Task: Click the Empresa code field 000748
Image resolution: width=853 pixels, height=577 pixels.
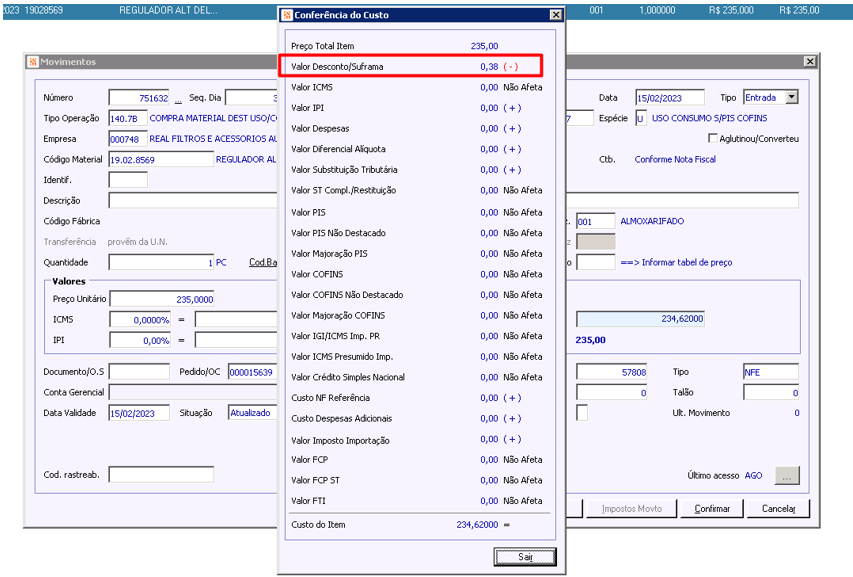Action: point(128,139)
